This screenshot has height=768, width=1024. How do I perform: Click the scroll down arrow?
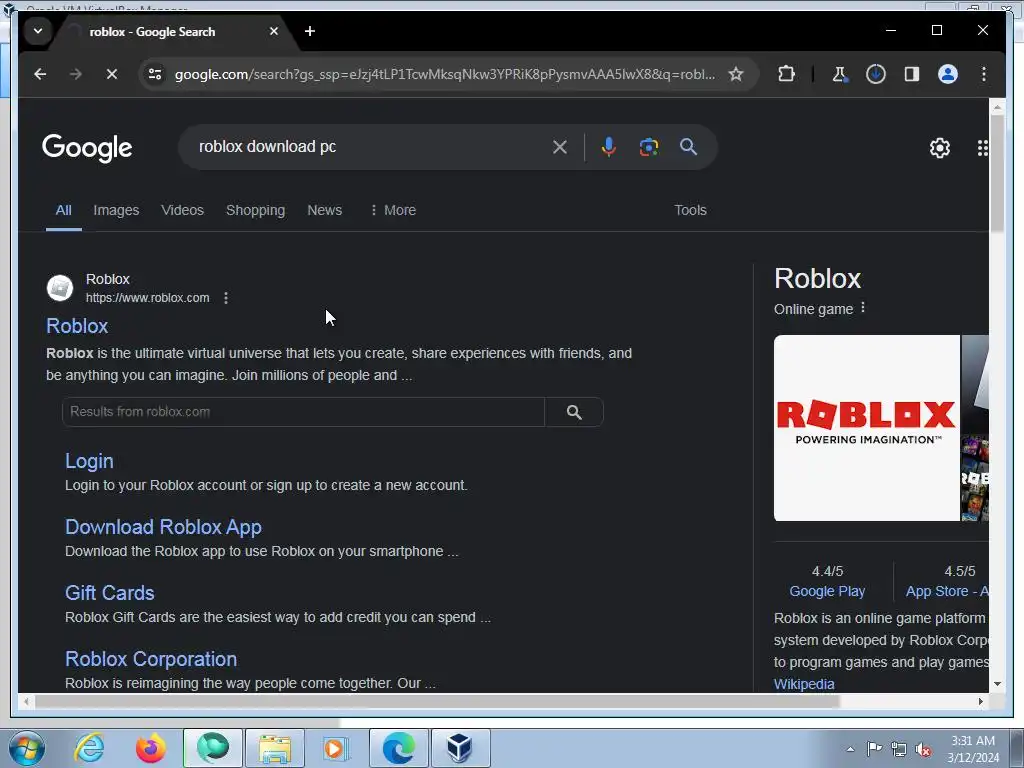coord(997,684)
